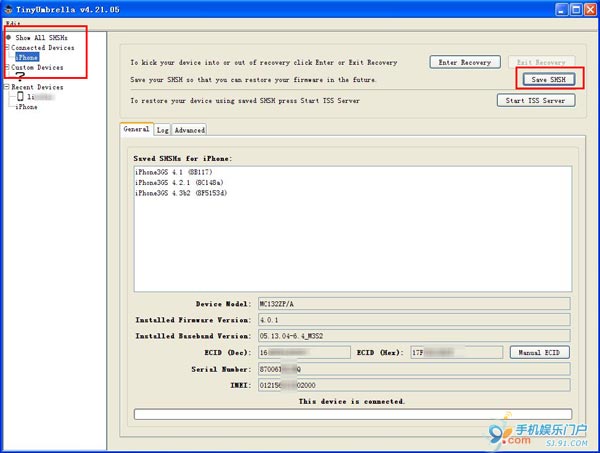The width and height of the screenshot is (600, 453).
Task: Click the Save SHSH button
Action: (x=549, y=80)
